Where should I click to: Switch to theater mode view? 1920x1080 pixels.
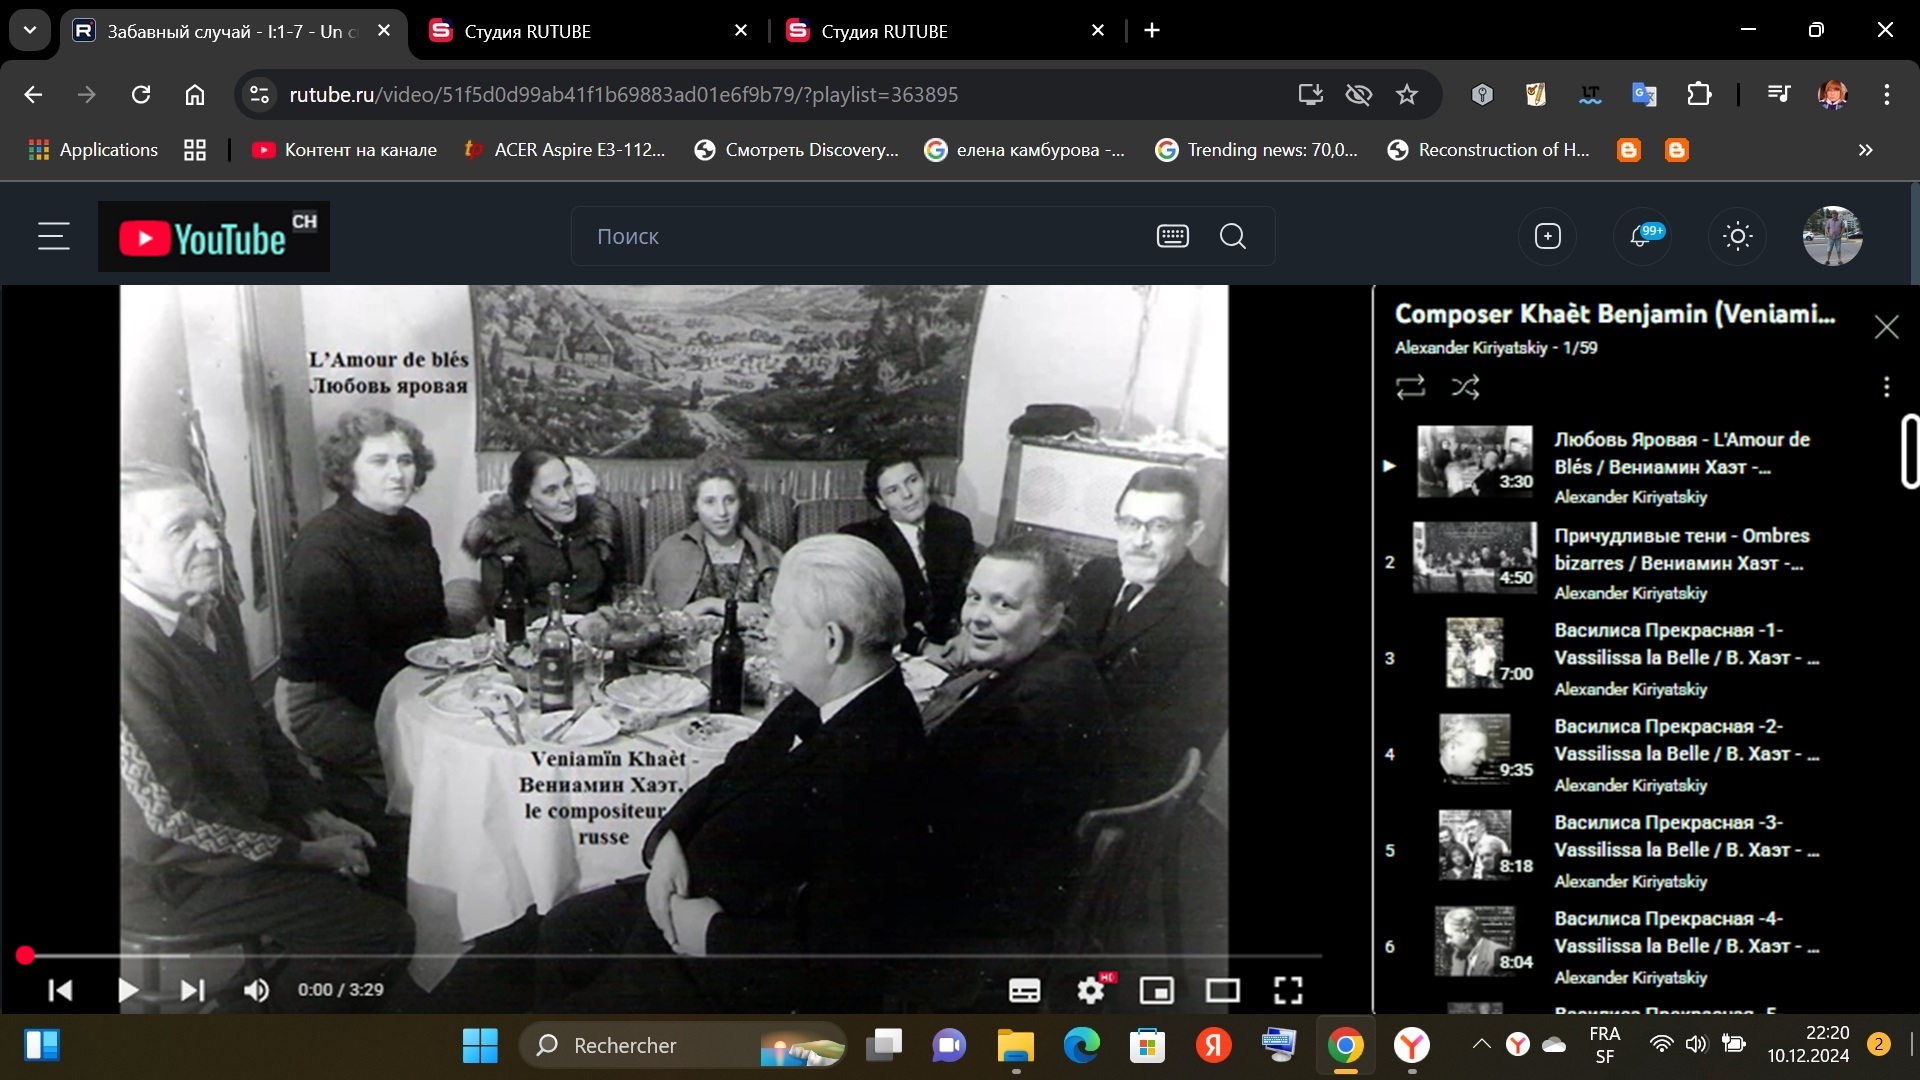(1222, 990)
